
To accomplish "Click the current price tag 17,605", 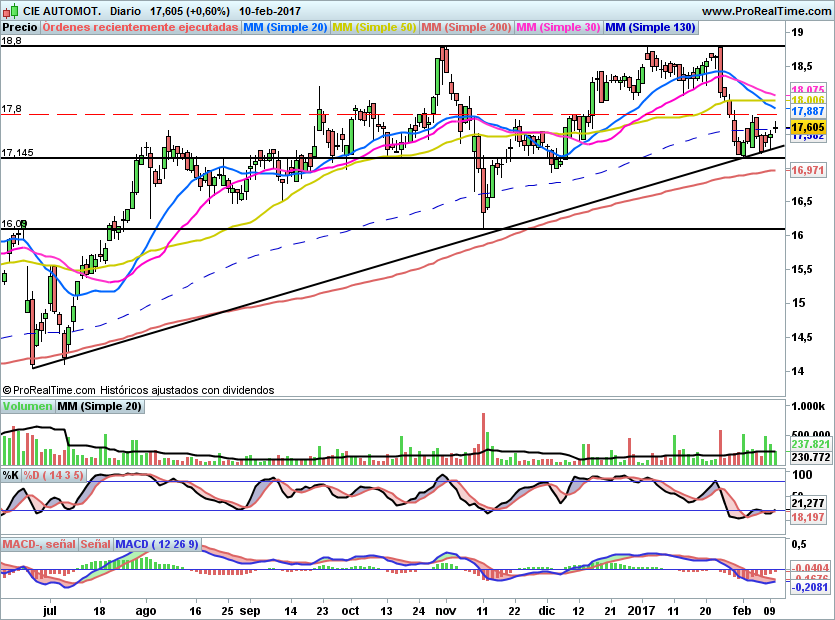I will (x=808, y=127).
